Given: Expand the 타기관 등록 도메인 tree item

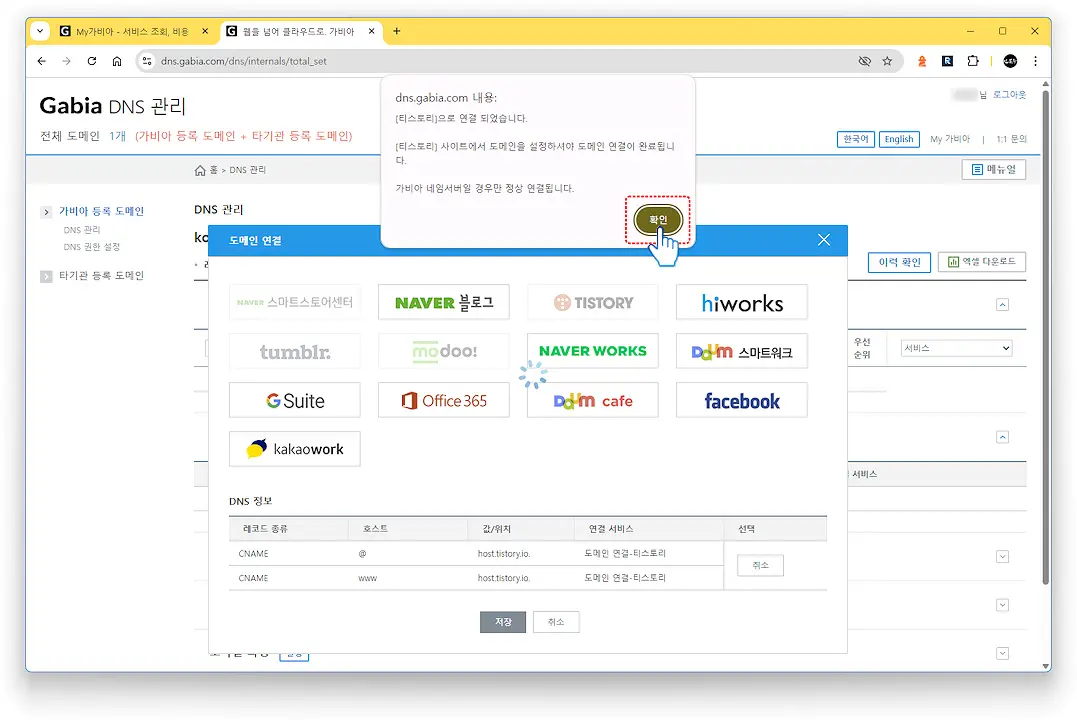Looking at the screenshot, I should (x=46, y=276).
